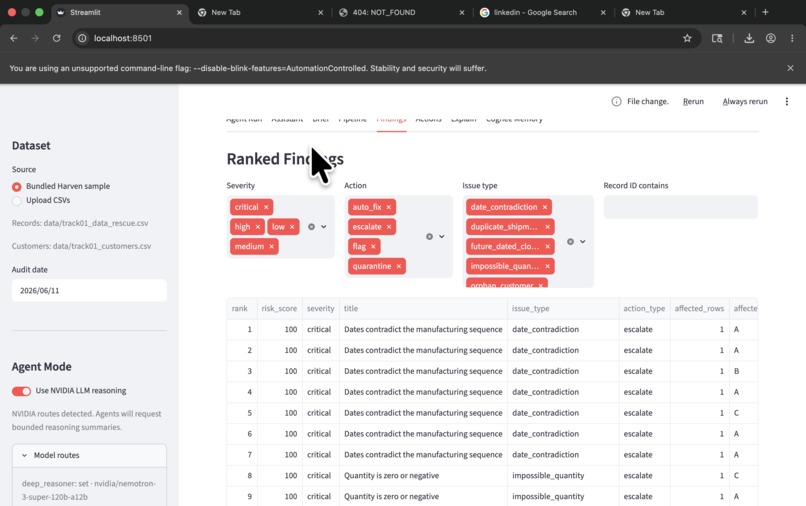
Task: Reload the localhost page
Action: pyautogui.click(x=57, y=39)
